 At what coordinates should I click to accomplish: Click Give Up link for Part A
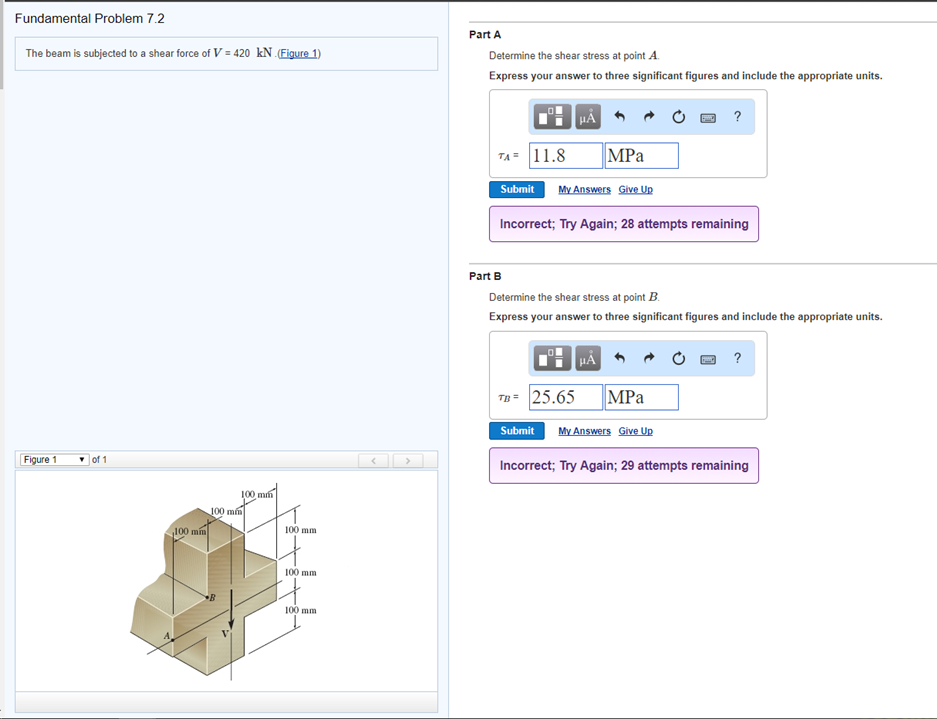coord(635,189)
